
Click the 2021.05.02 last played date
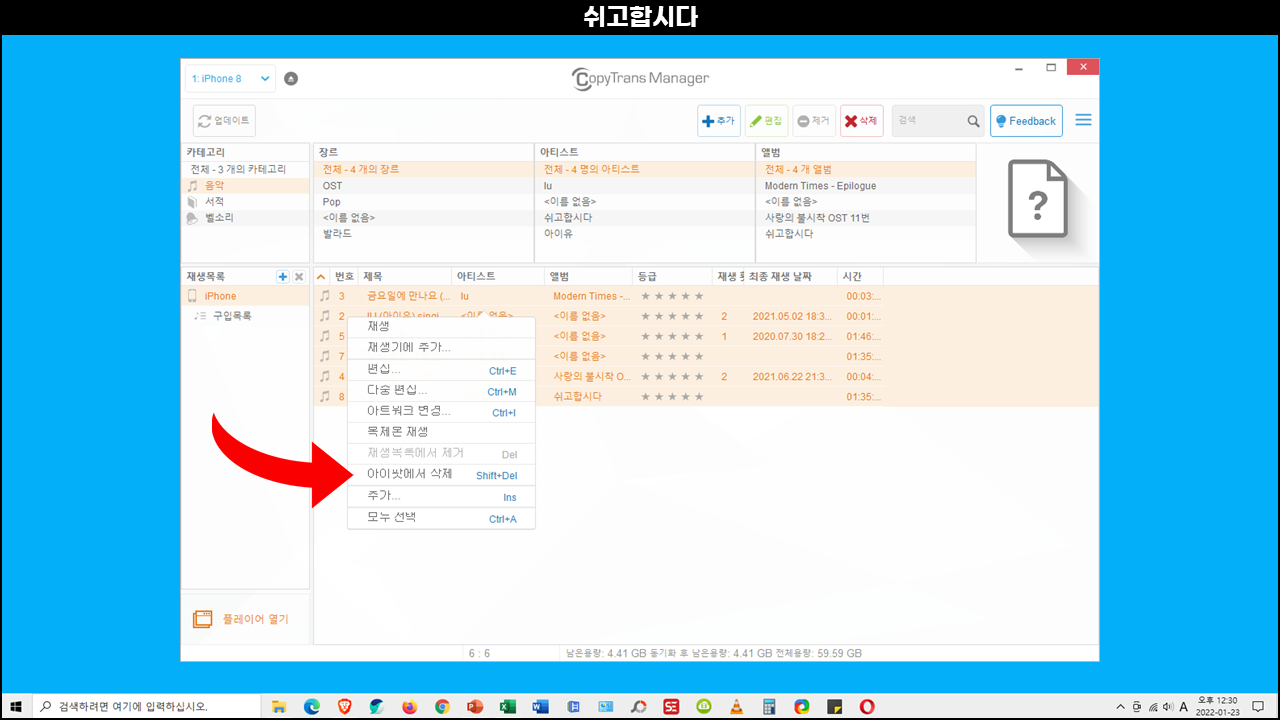(x=792, y=316)
